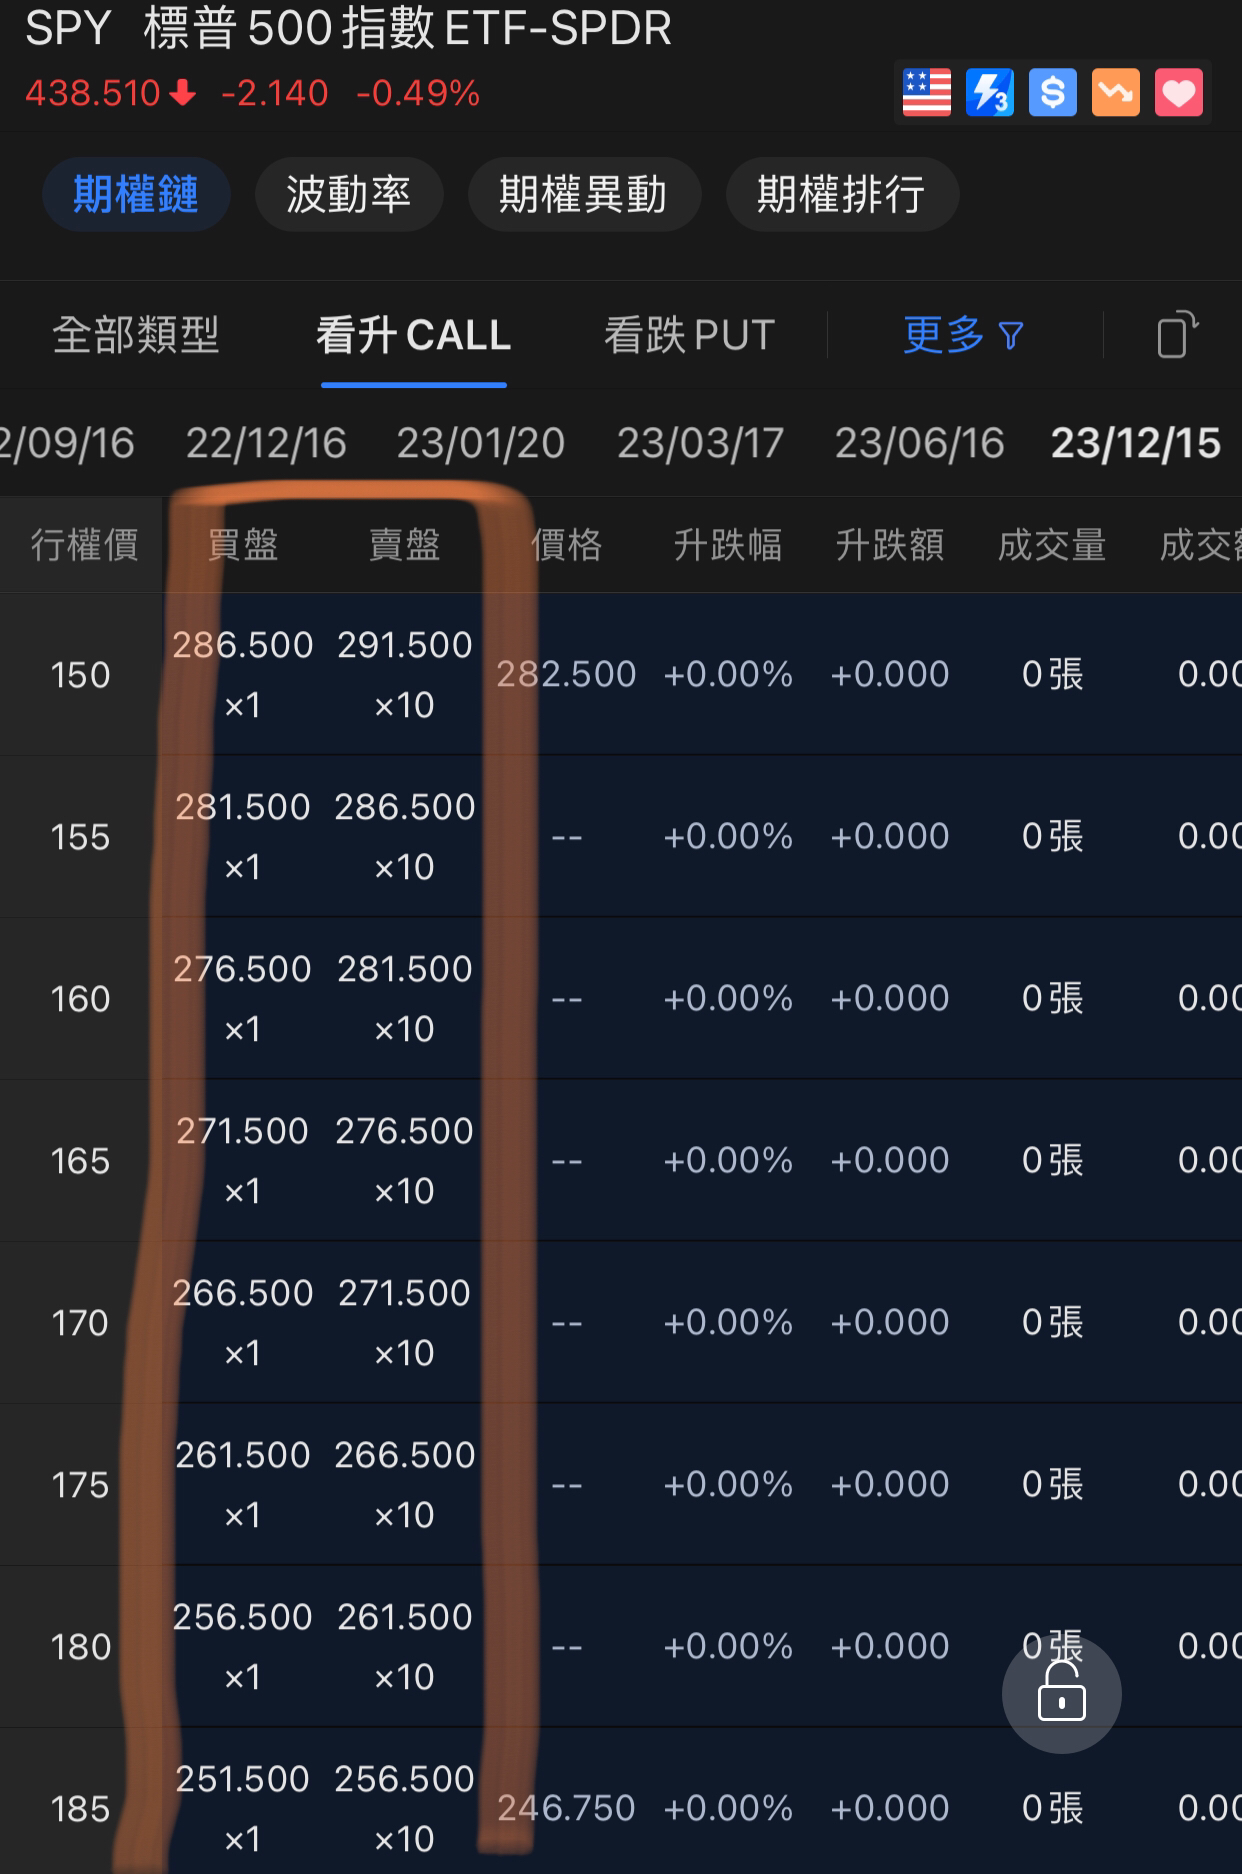Choose the 22/12/16 expiry date
The width and height of the screenshot is (1242, 1874).
coord(266,443)
